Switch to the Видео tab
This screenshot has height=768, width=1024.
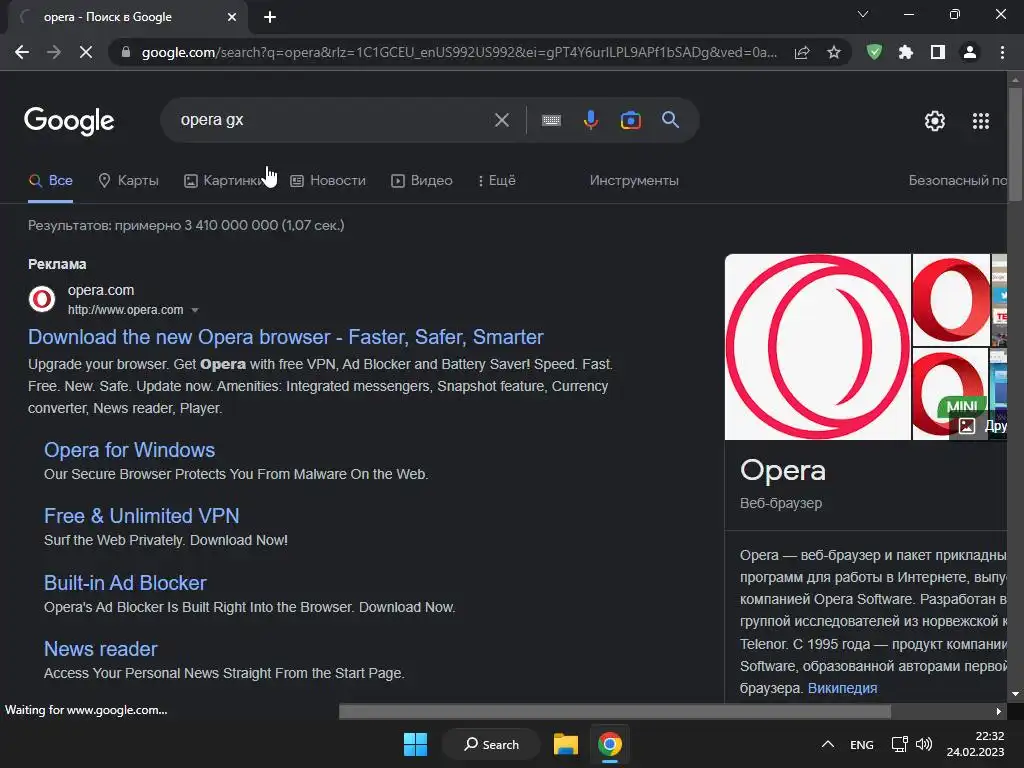pos(421,181)
